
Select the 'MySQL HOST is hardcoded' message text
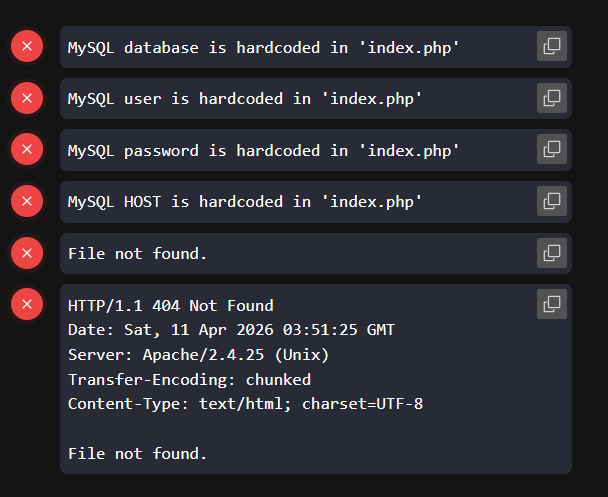245,202
